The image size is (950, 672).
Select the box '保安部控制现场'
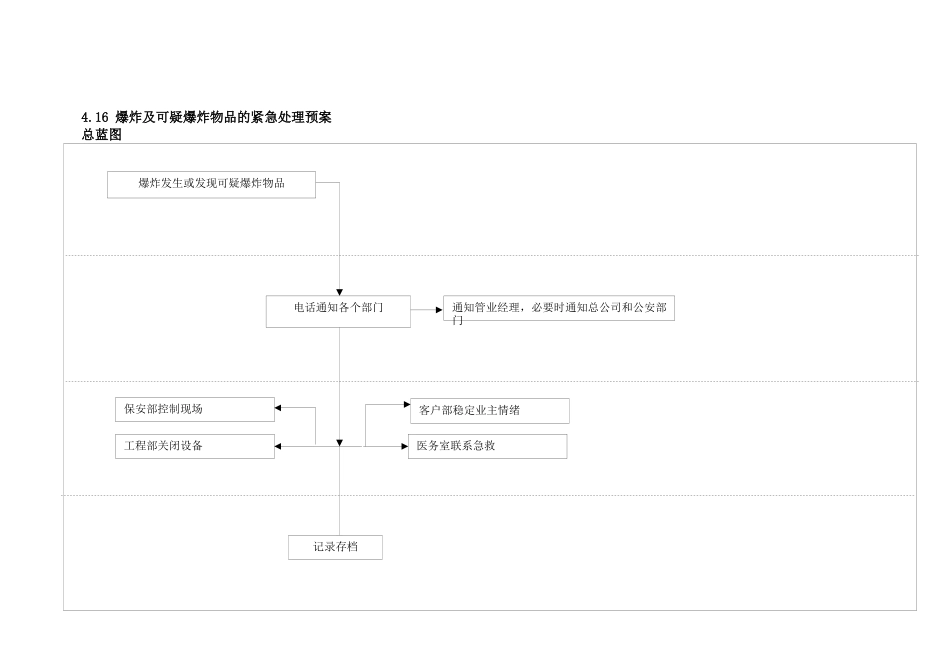(x=194, y=410)
